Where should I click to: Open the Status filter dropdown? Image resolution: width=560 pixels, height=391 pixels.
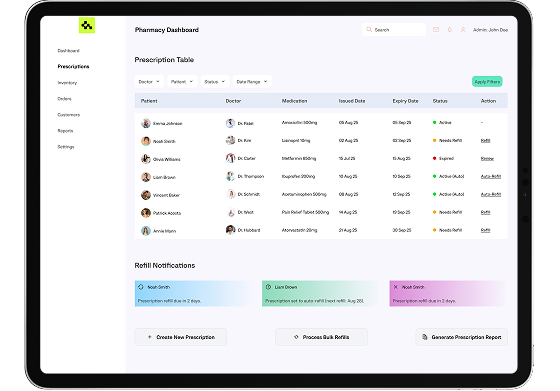point(215,81)
